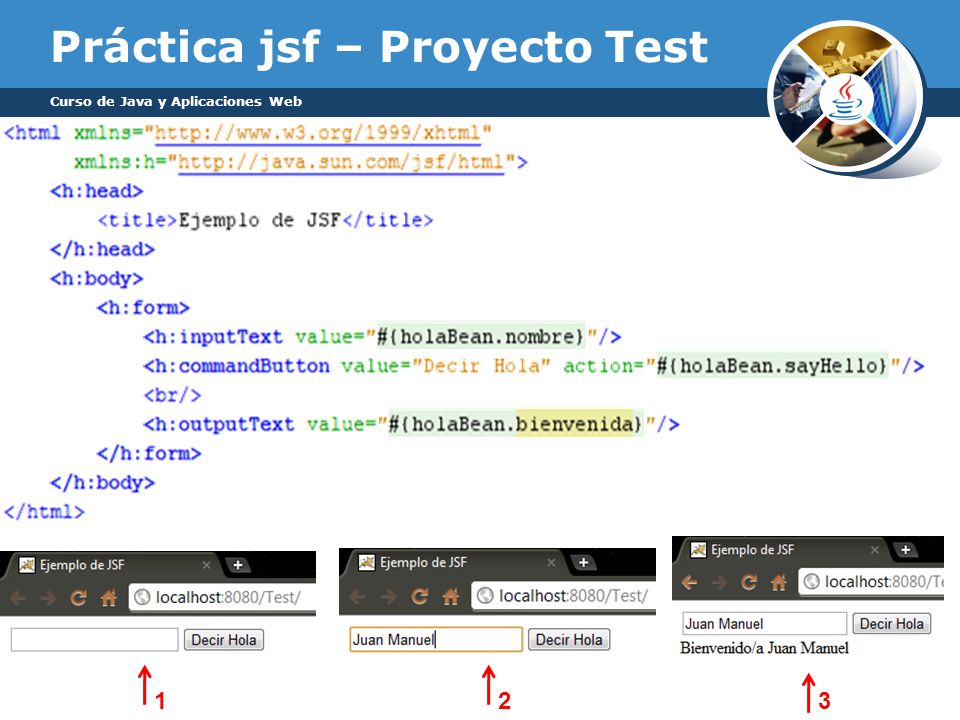This screenshot has height=720, width=960.
Task: Close Ejemplo de JSF tab in third browser
Action: click(875, 550)
